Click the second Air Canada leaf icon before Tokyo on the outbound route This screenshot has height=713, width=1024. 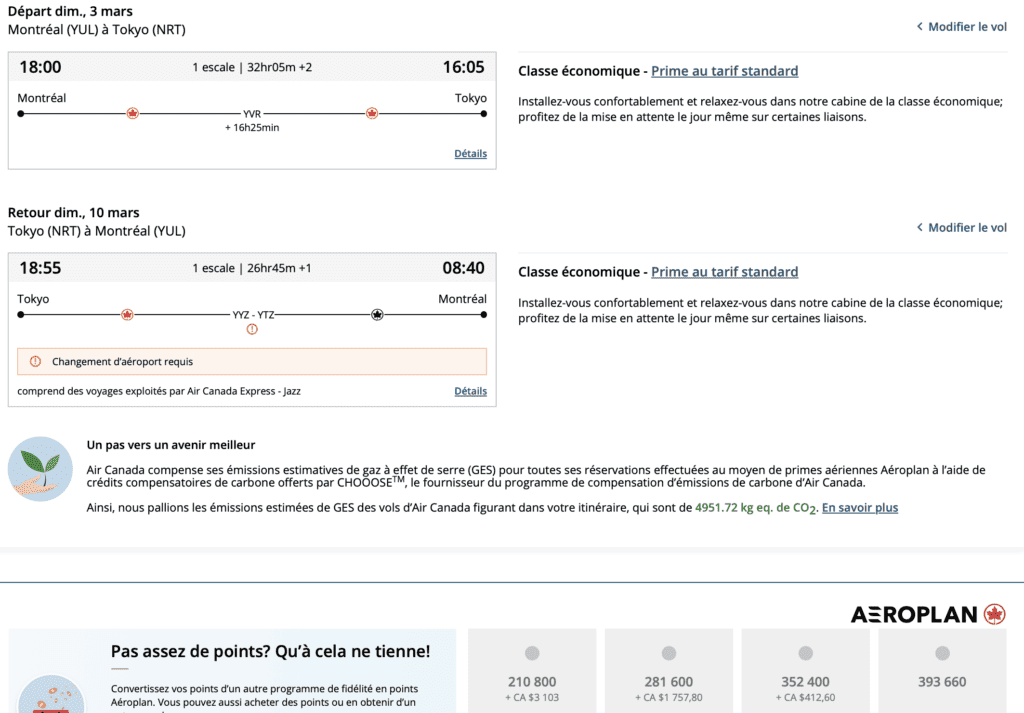372,114
